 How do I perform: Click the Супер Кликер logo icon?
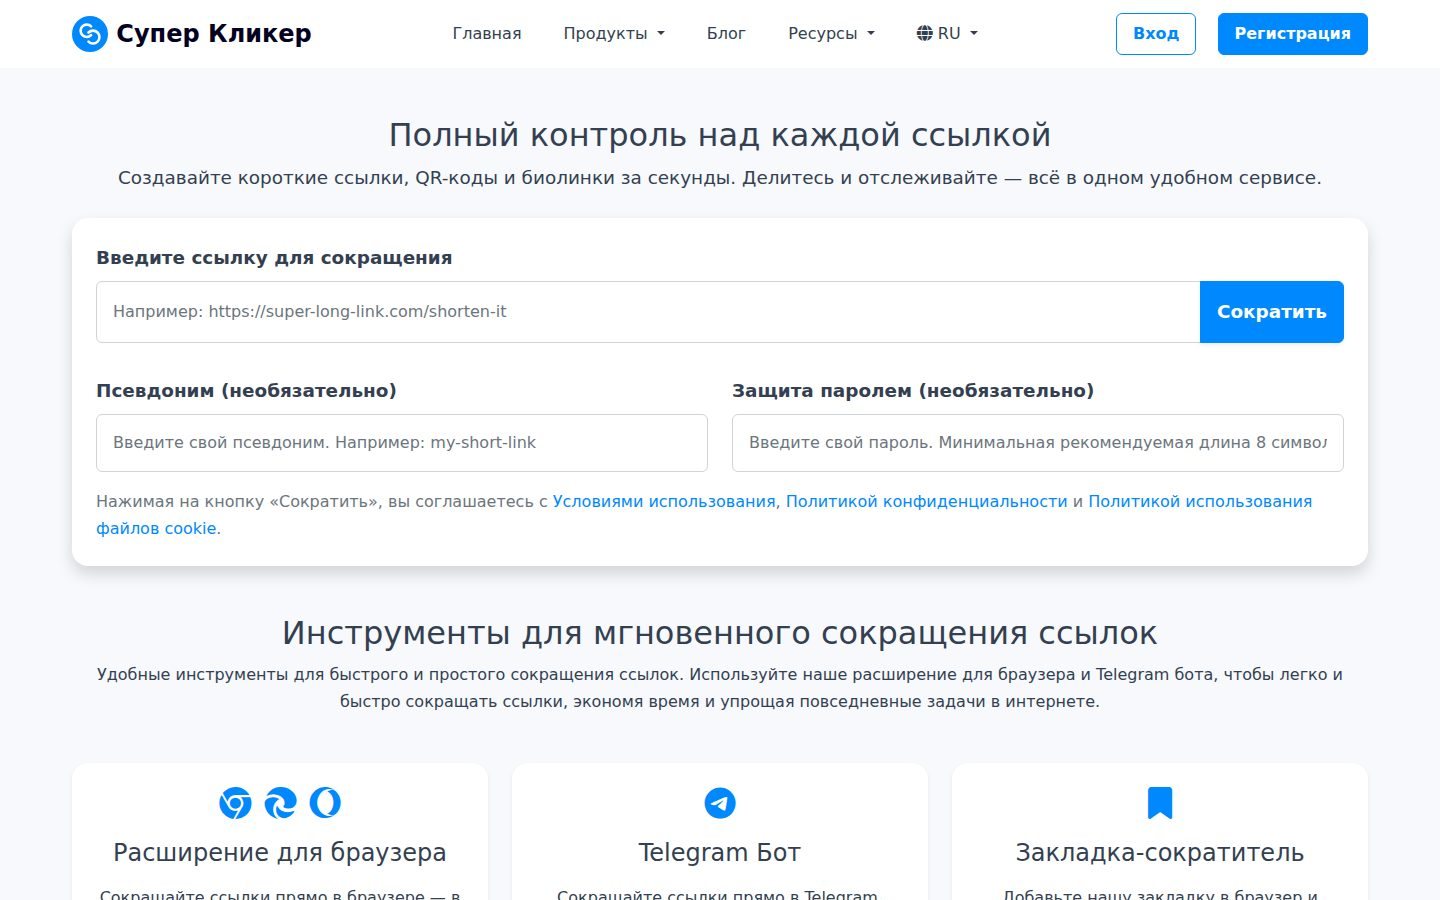[x=90, y=34]
